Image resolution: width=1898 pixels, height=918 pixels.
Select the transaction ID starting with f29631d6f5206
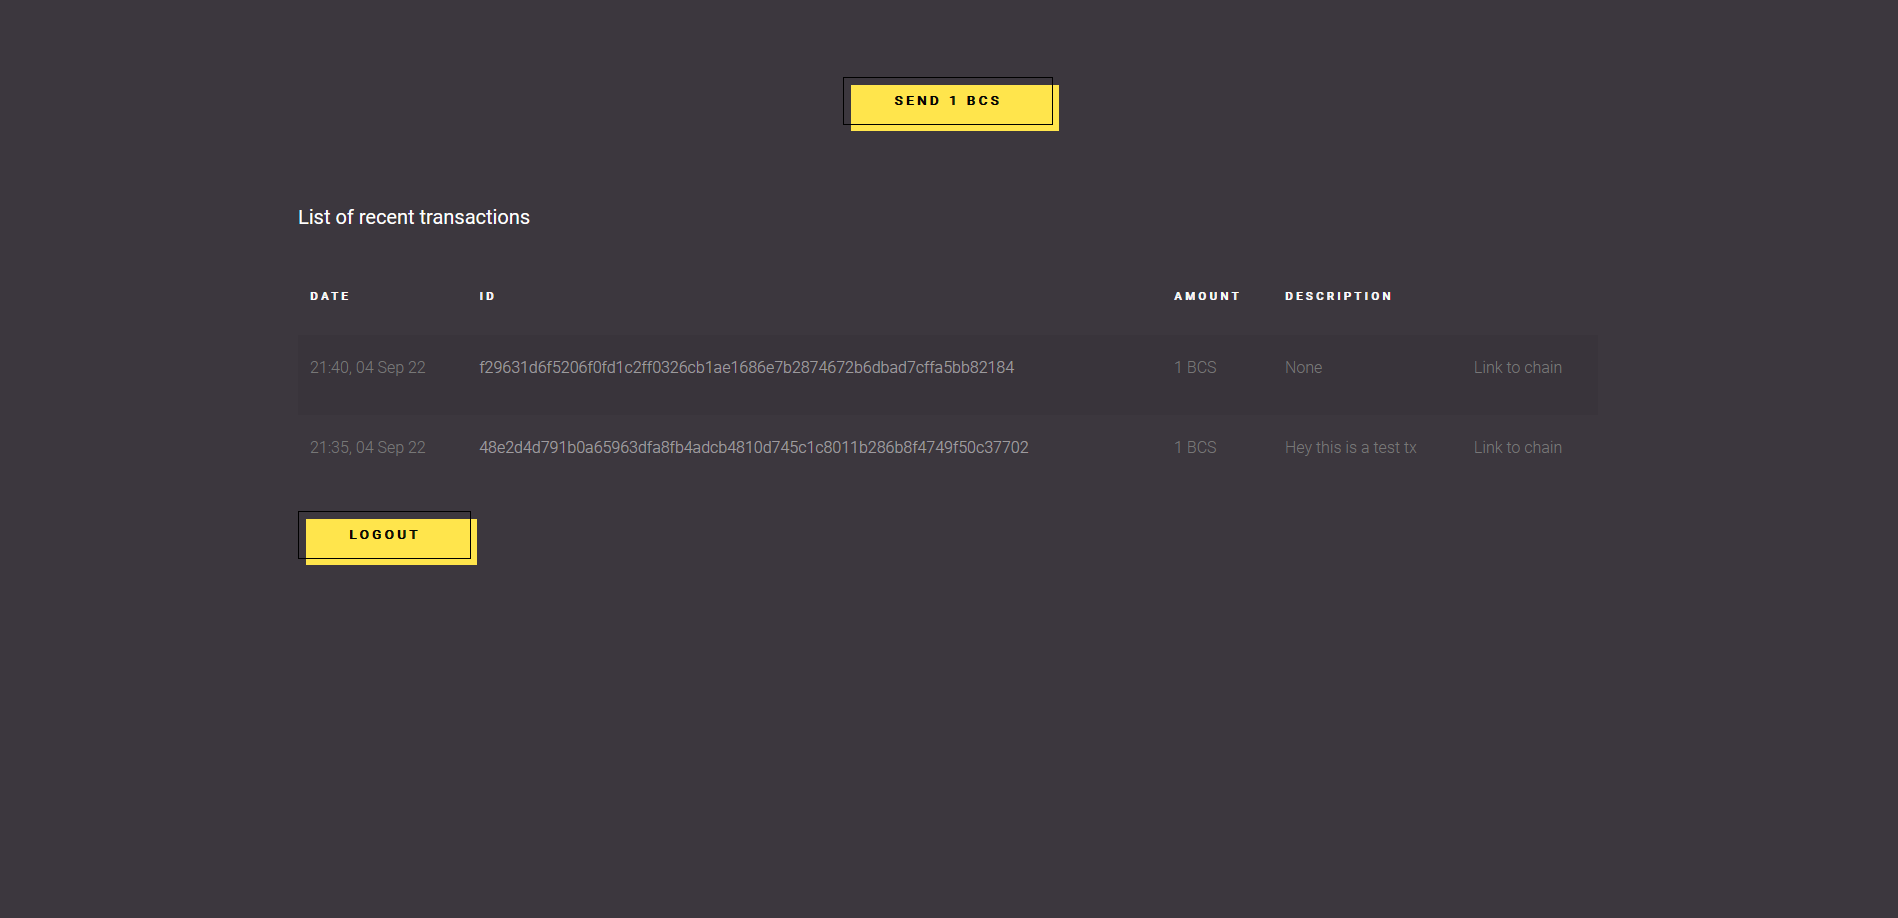click(x=746, y=367)
